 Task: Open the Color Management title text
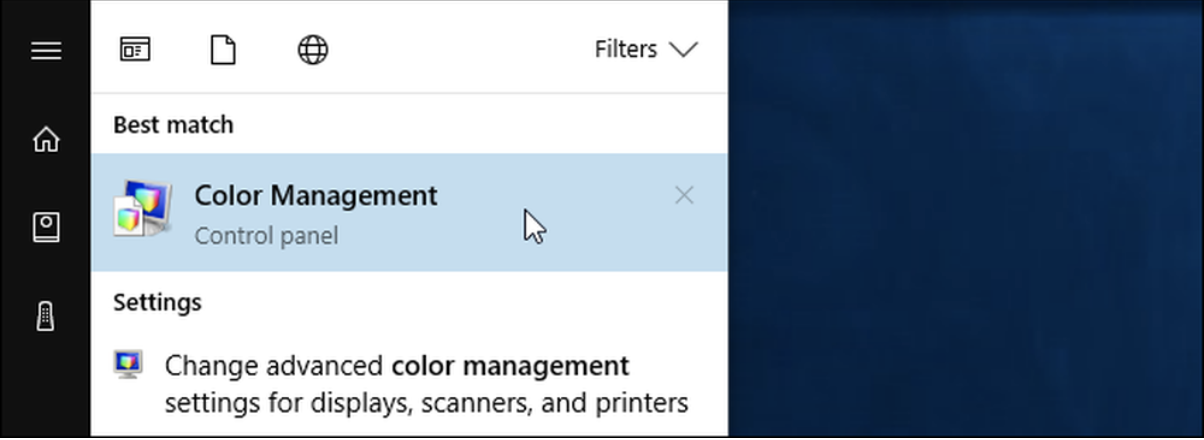pyautogui.click(x=316, y=195)
